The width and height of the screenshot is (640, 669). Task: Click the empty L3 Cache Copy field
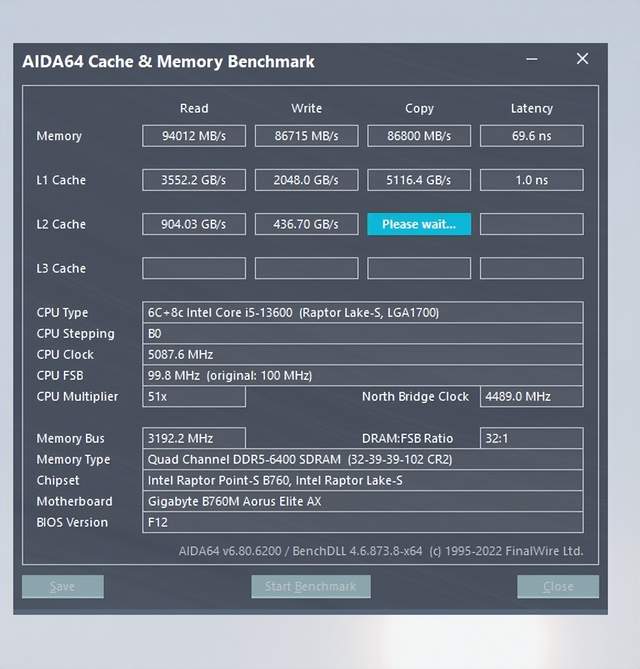click(419, 268)
